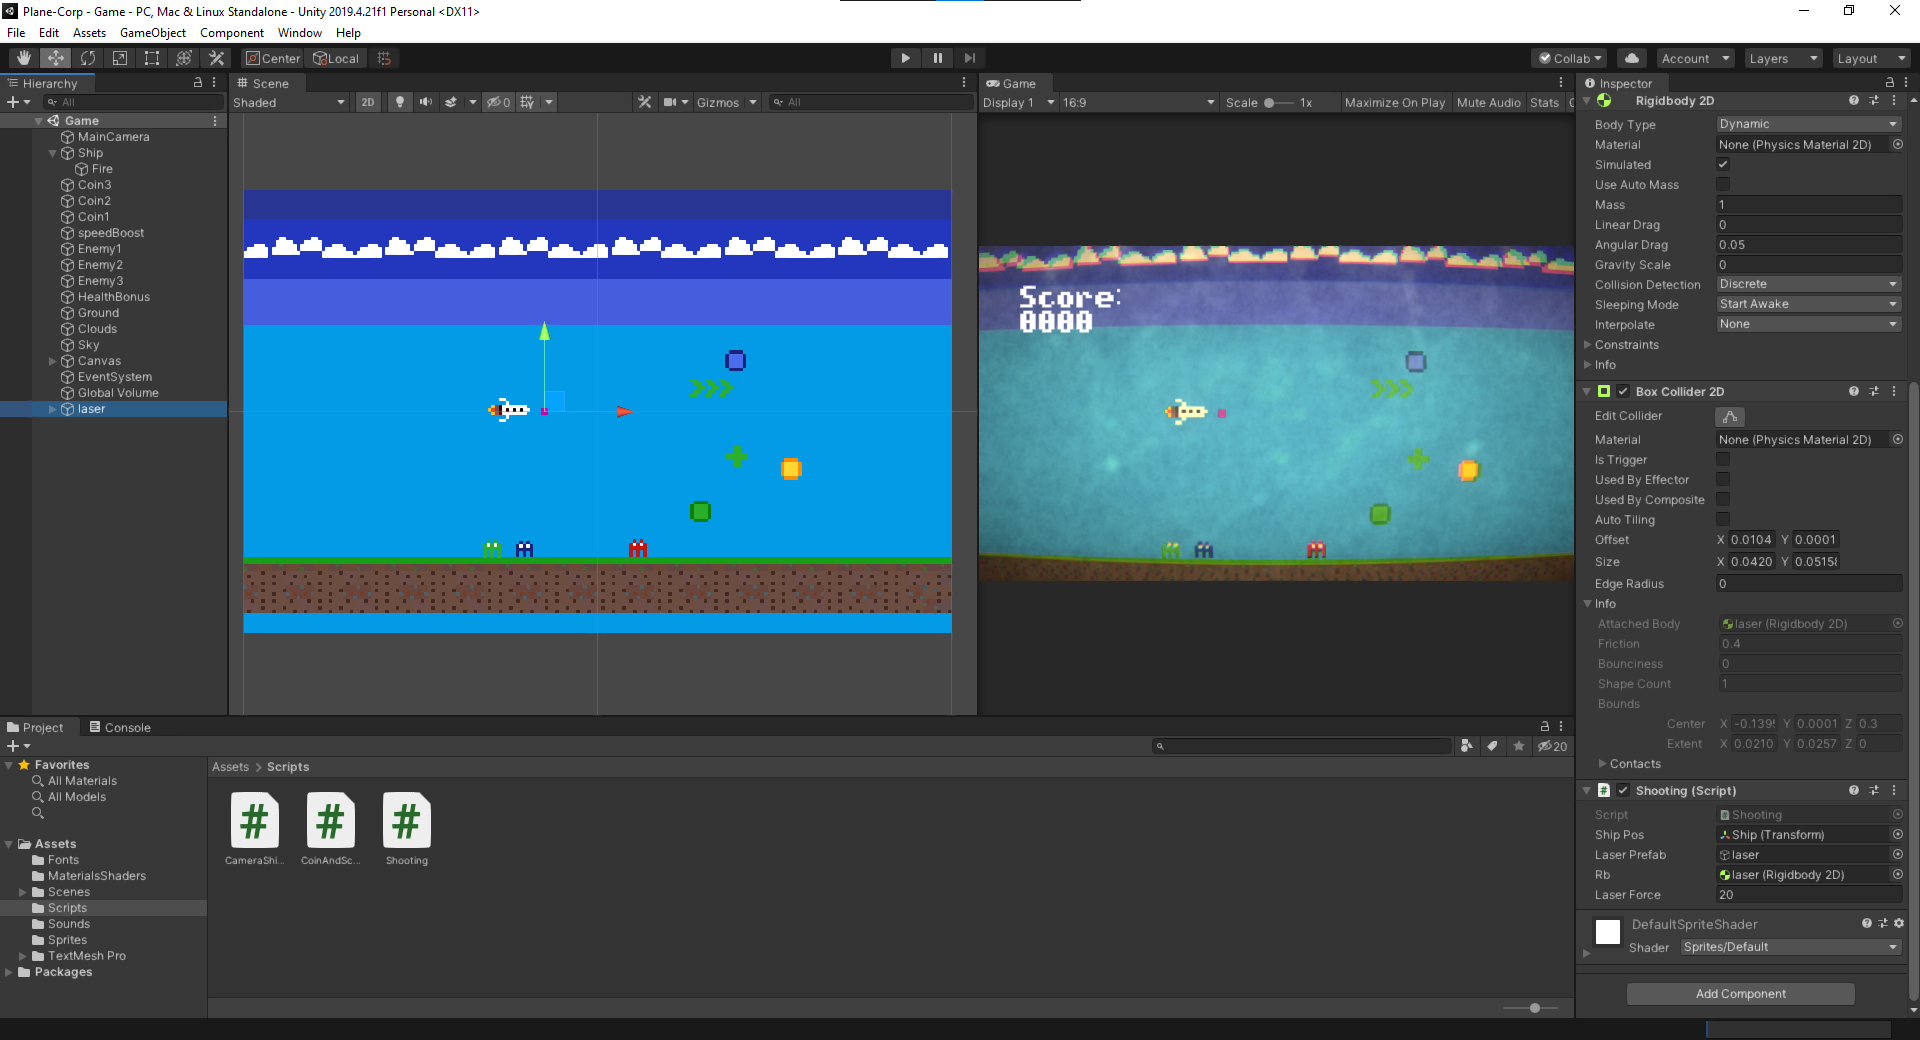Toggle Simulated checkbox on Rigidbody 2D
Image resolution: width=1920 pixels, height=1040 pixels.
tap(1723, 164)
